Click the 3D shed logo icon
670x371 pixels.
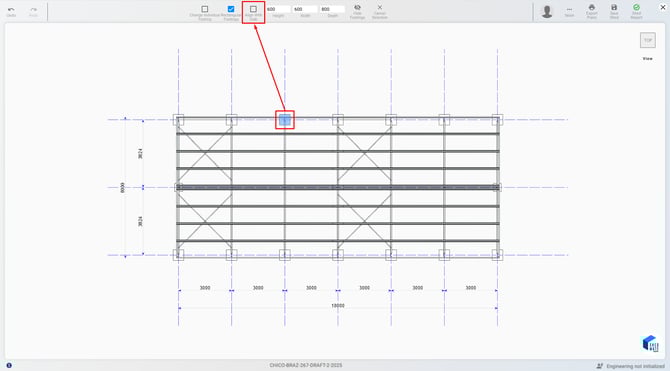click(x=650, y=343)
